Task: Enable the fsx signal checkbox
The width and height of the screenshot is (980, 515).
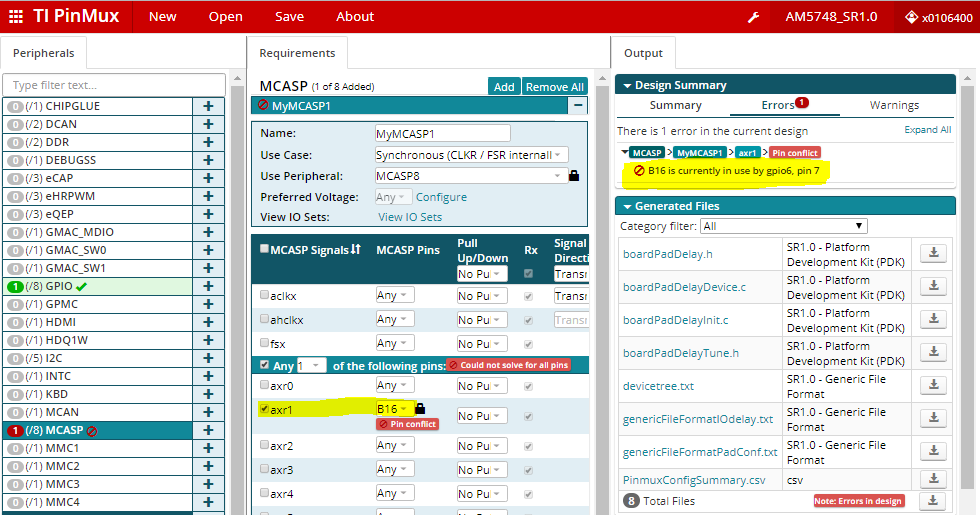Action: click(264, 342)
